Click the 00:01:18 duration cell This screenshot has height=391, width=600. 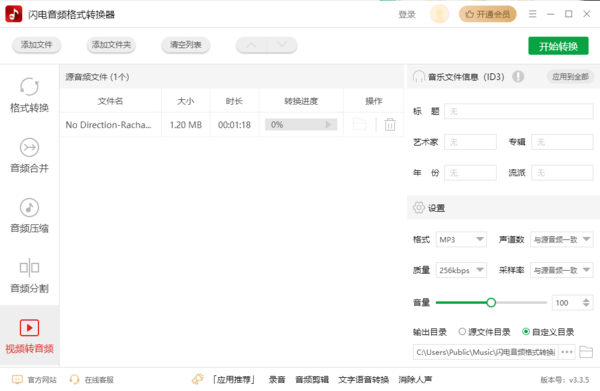(234, 125)
